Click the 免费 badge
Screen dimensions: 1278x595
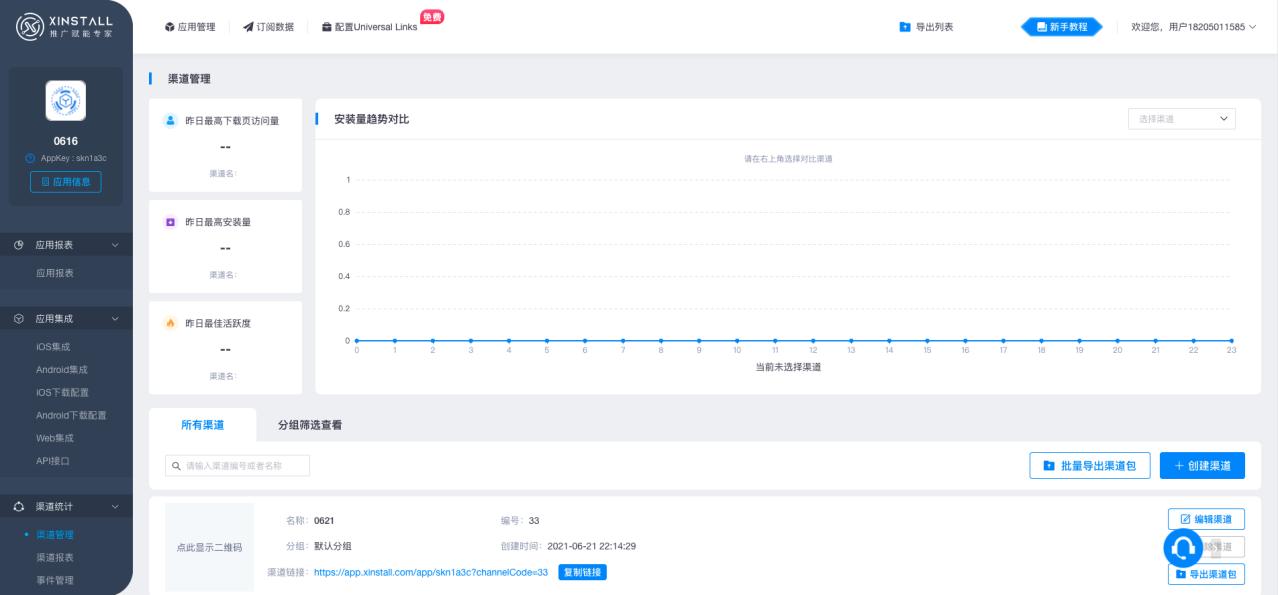(x=432, y=17)
